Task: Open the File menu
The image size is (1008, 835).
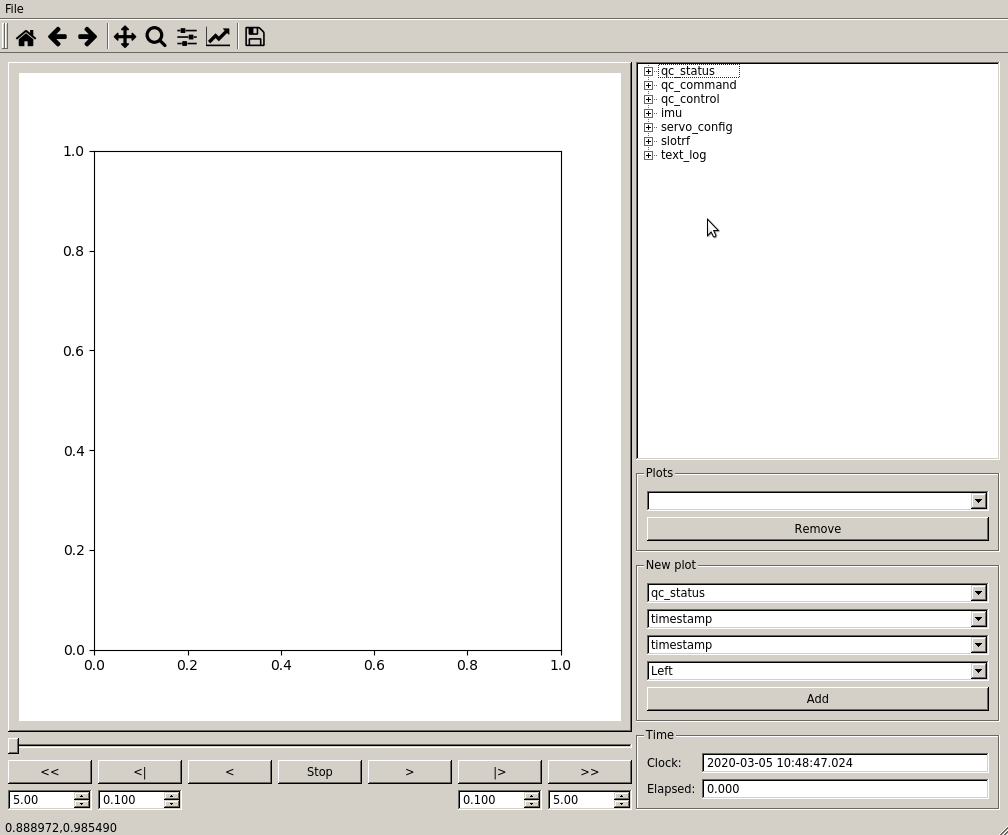Action: [x=14, y=8]
